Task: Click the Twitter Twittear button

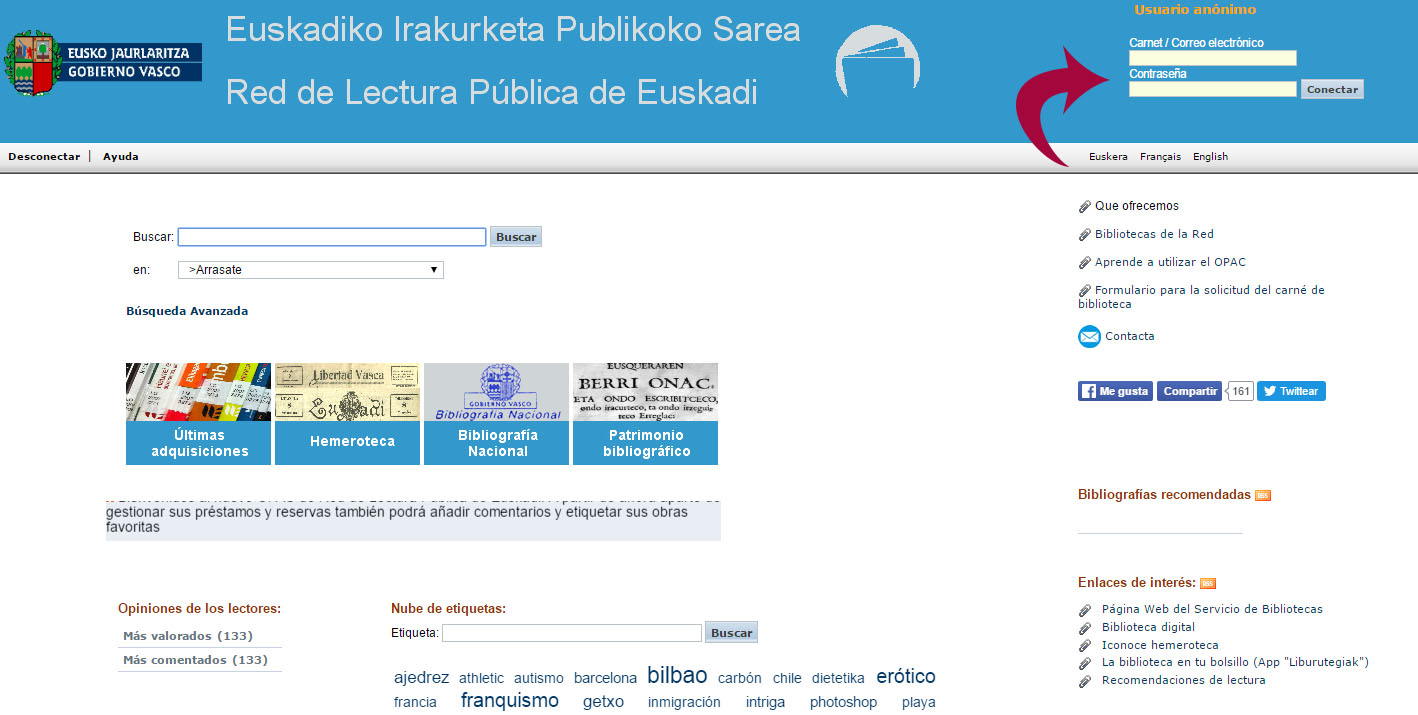Action: (x=1290, y=391)
